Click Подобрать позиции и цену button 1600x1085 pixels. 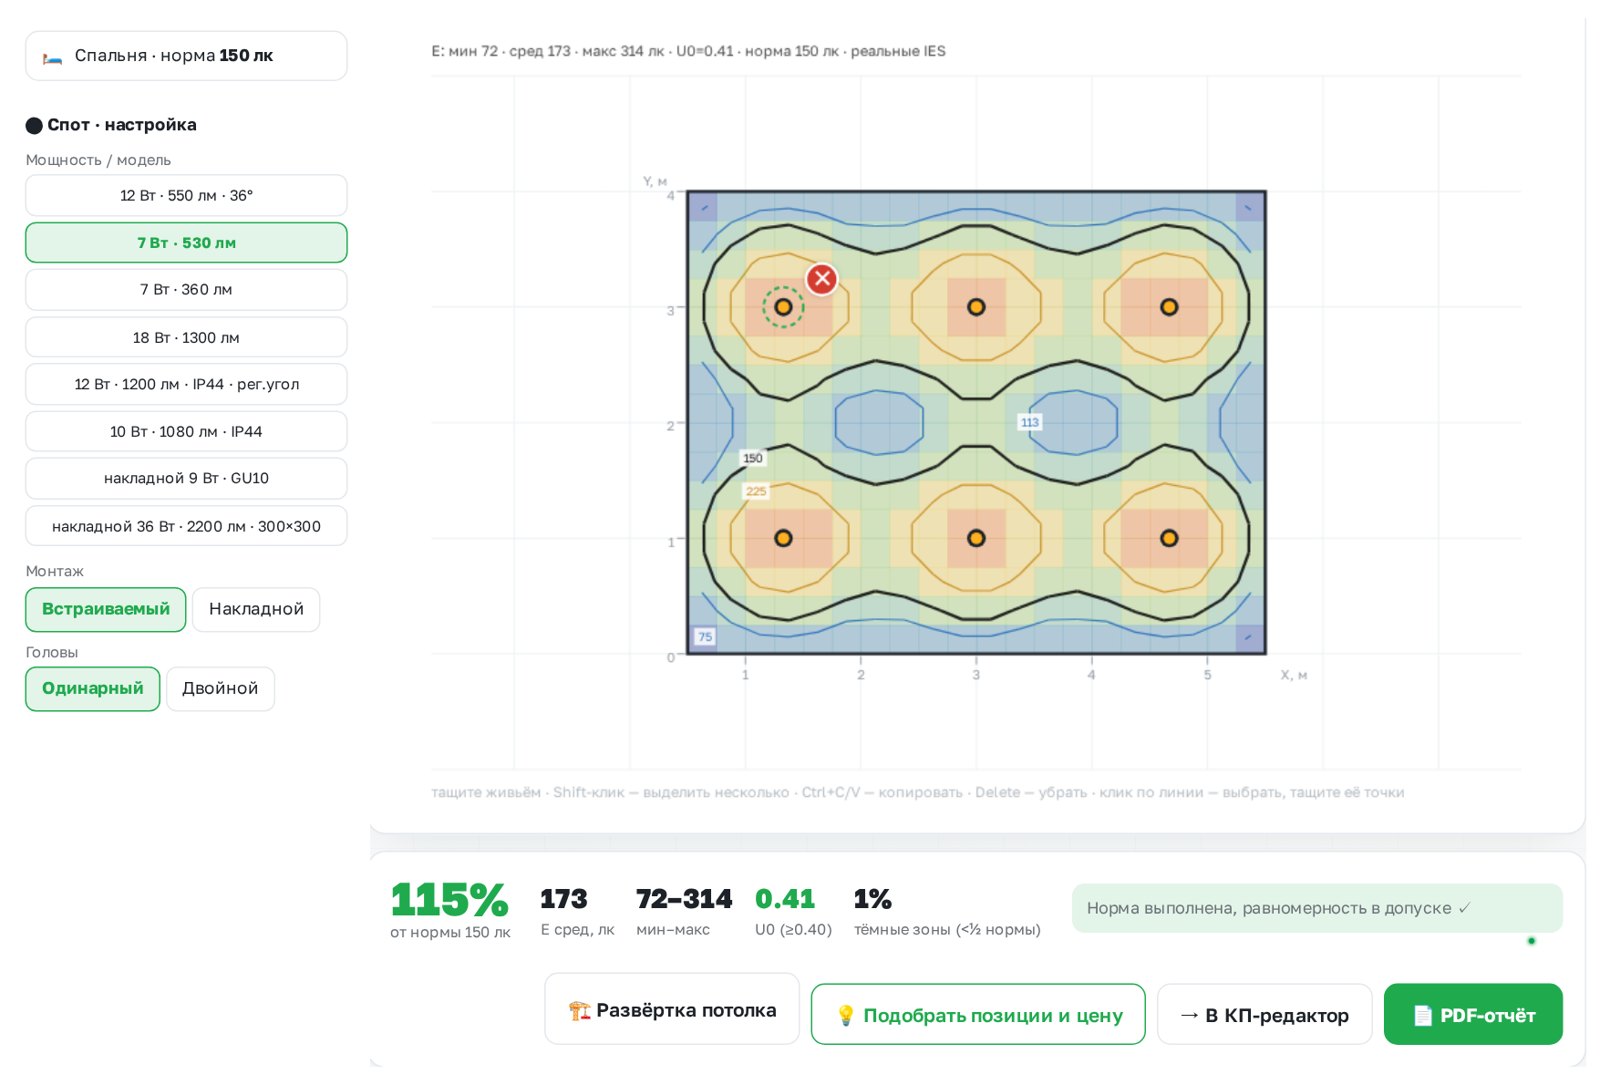(x=978, y=1014)
